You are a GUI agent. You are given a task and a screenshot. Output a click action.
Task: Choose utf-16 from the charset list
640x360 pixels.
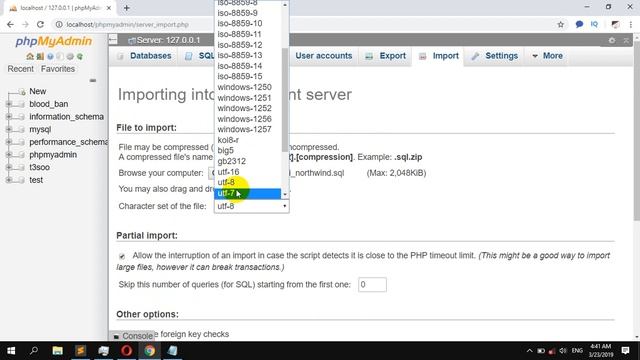[x=247, y=172]
